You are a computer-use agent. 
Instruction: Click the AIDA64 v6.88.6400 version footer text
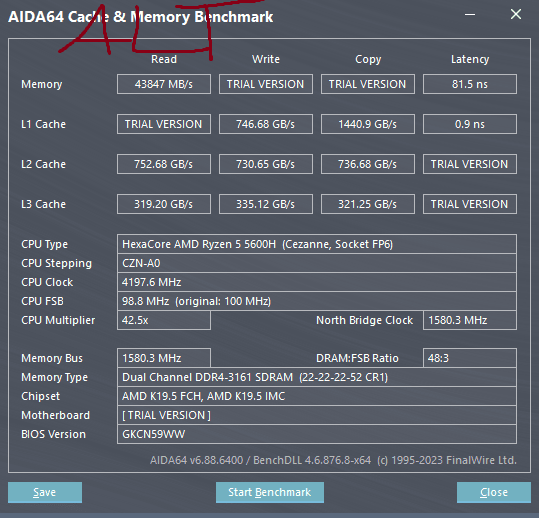333,460
